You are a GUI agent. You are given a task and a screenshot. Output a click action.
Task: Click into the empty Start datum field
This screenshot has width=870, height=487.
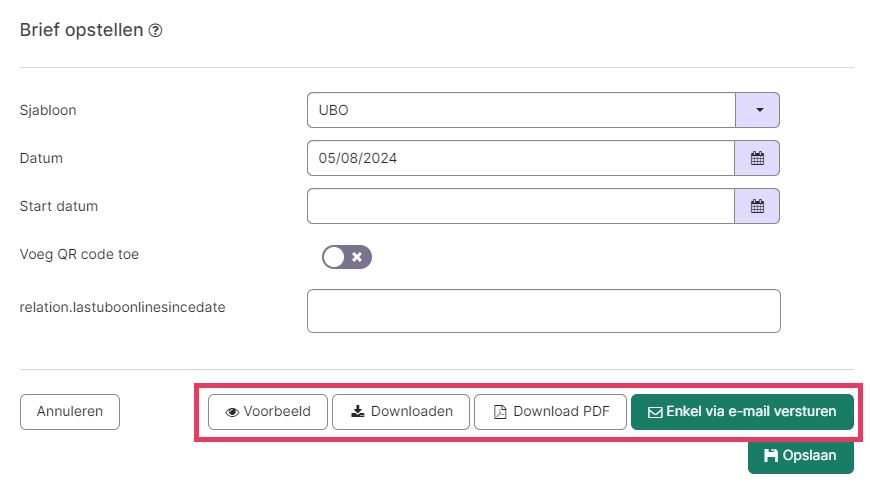(x=521, y=206)
